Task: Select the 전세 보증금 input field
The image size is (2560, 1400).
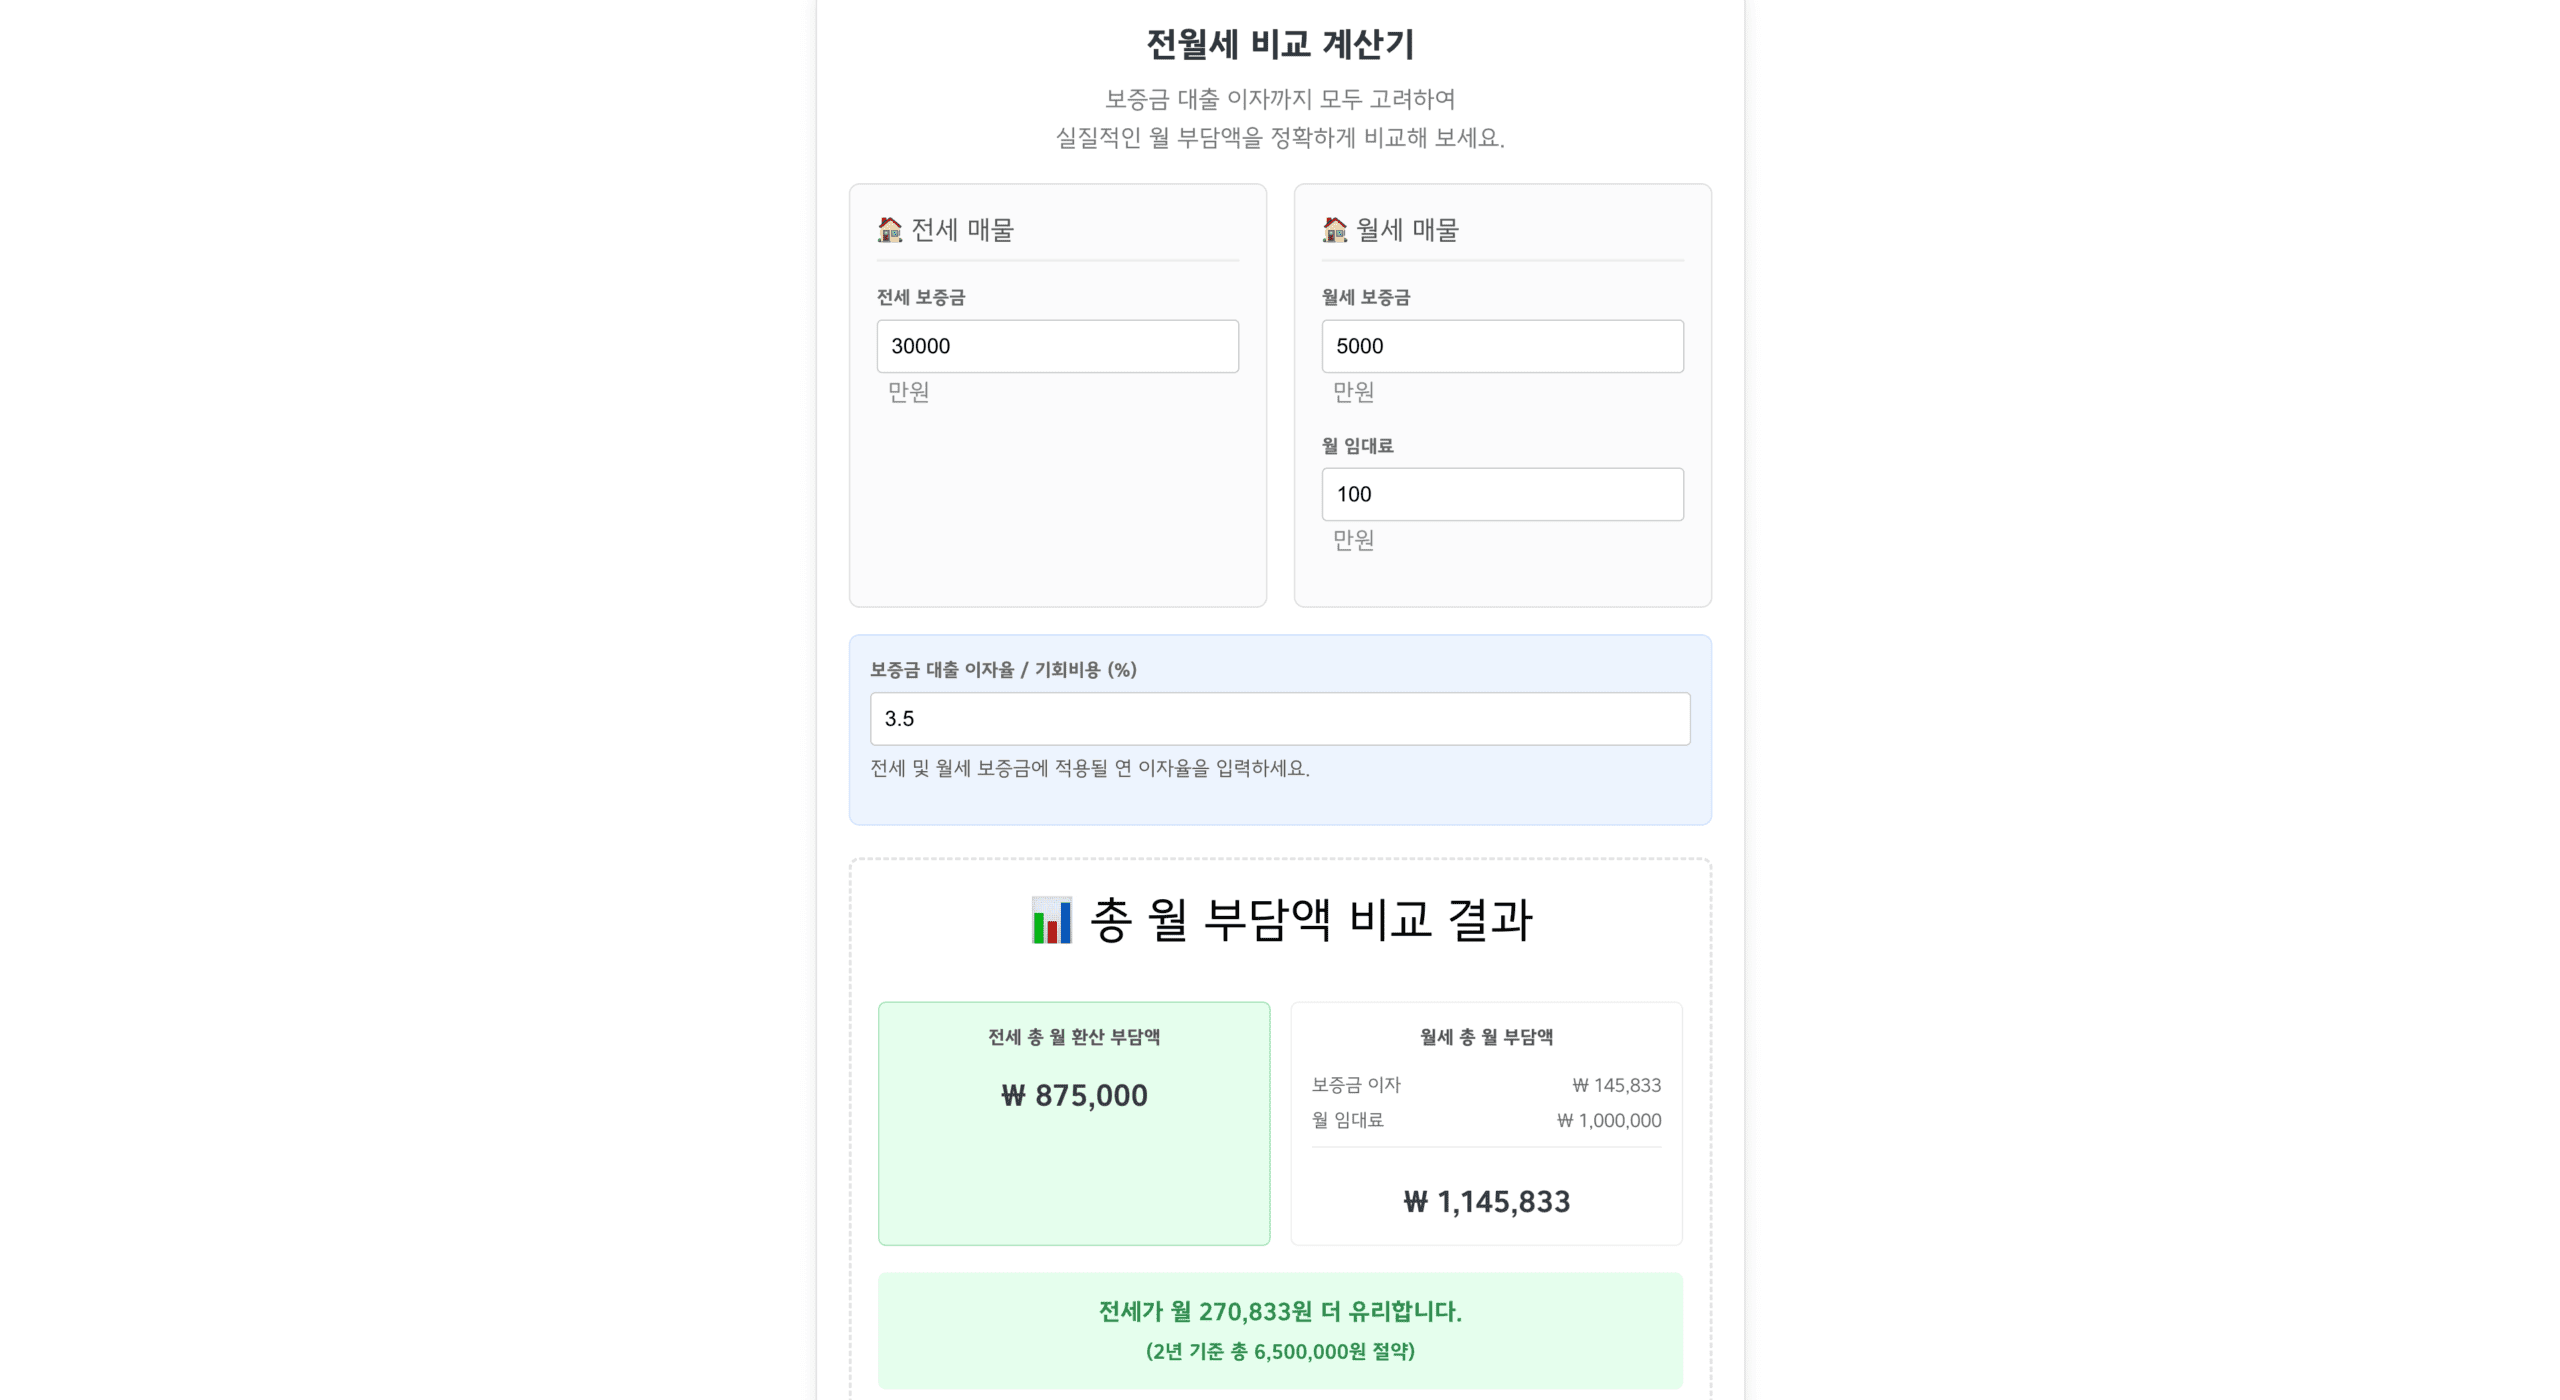Action: [1057, 346]
